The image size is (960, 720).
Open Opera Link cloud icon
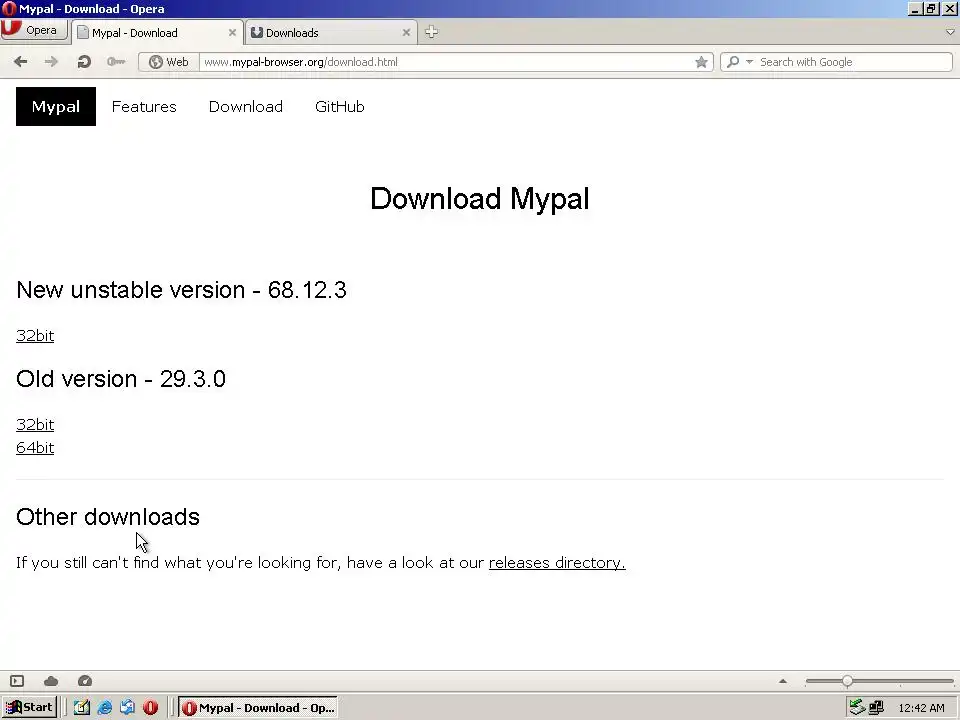pos(51,681)
